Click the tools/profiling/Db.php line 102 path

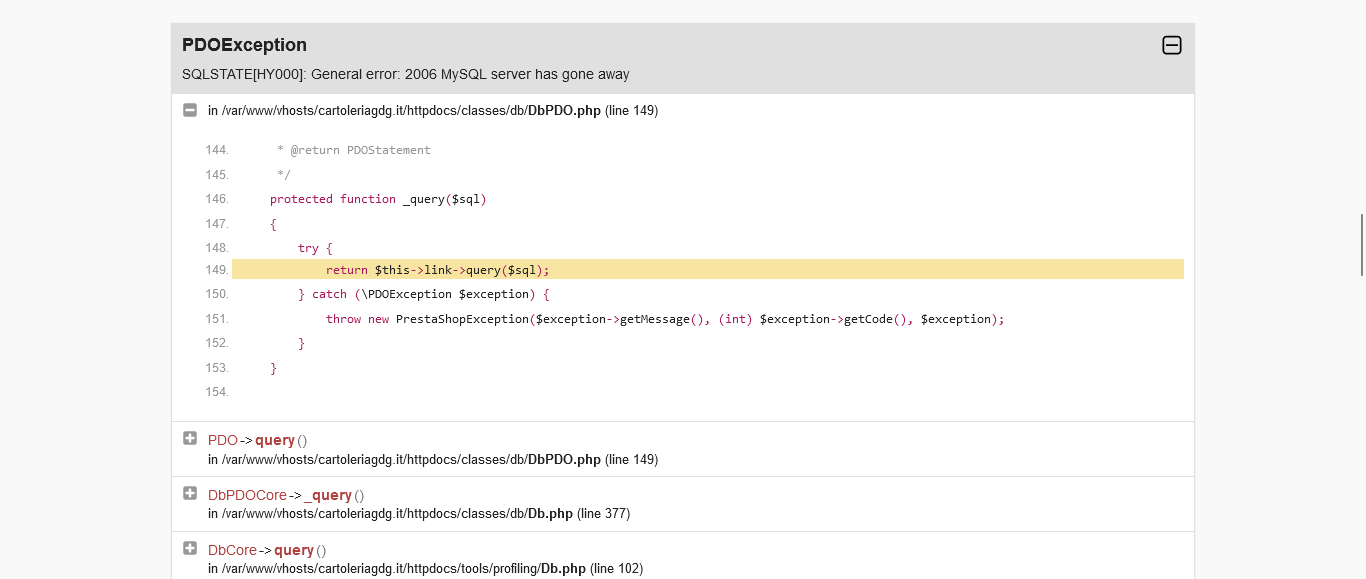tap(425, 569)
